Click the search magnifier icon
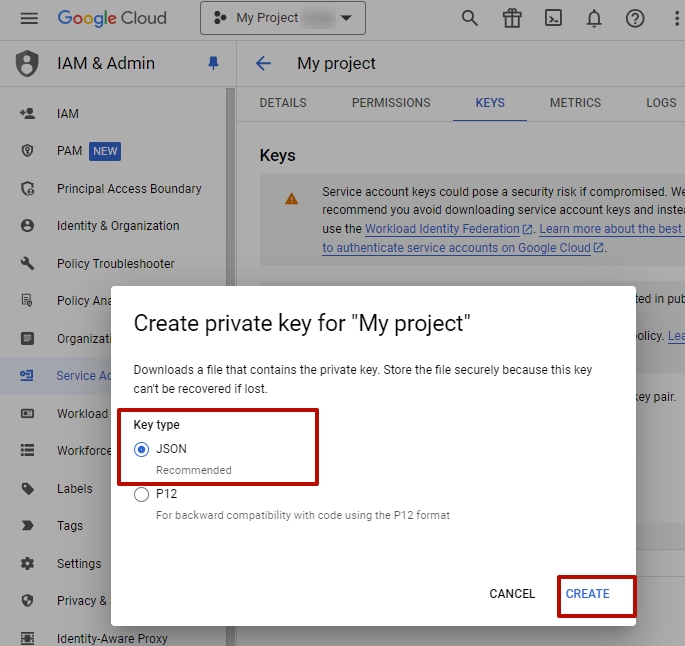Image resolution: width=685 pixels, height=646 pixels. tap(470, 18)
